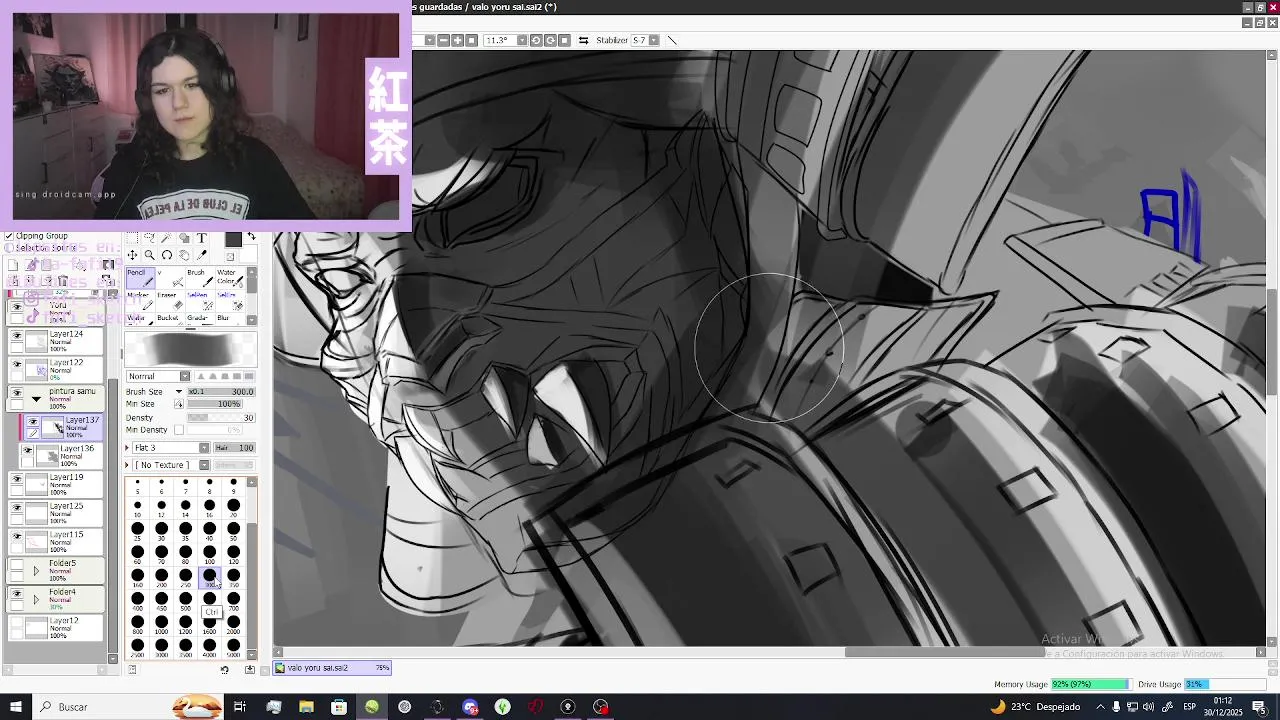
Task: Select brush size 20 preset
Action: tap(233, 506)
